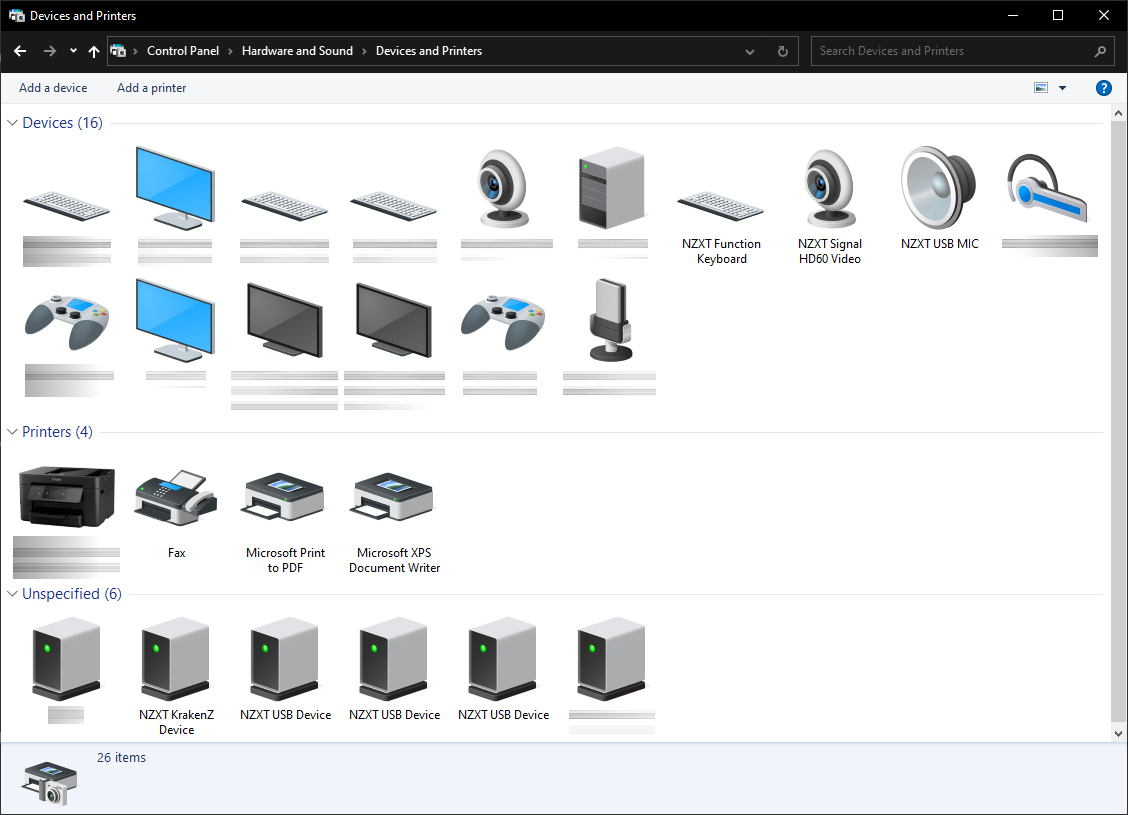Collapse the Unspecified (6) section
Viewport: 1128px width, 815px height.
pyautogui.click(x=12, y=593)
